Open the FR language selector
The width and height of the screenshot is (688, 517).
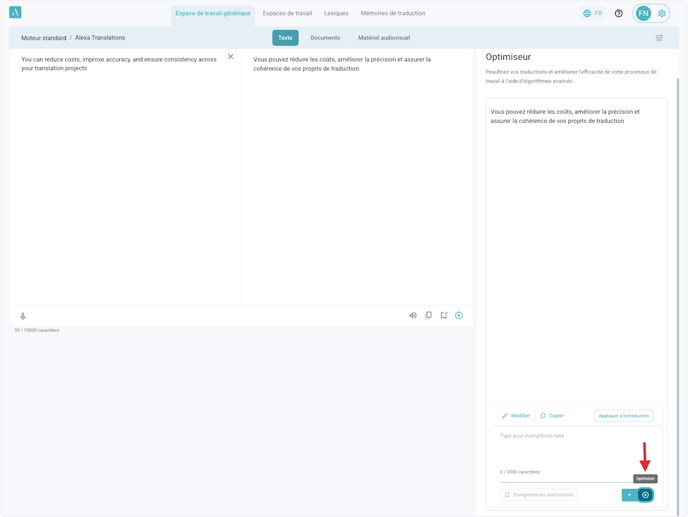pyautogui.click(x=592, y=14)
